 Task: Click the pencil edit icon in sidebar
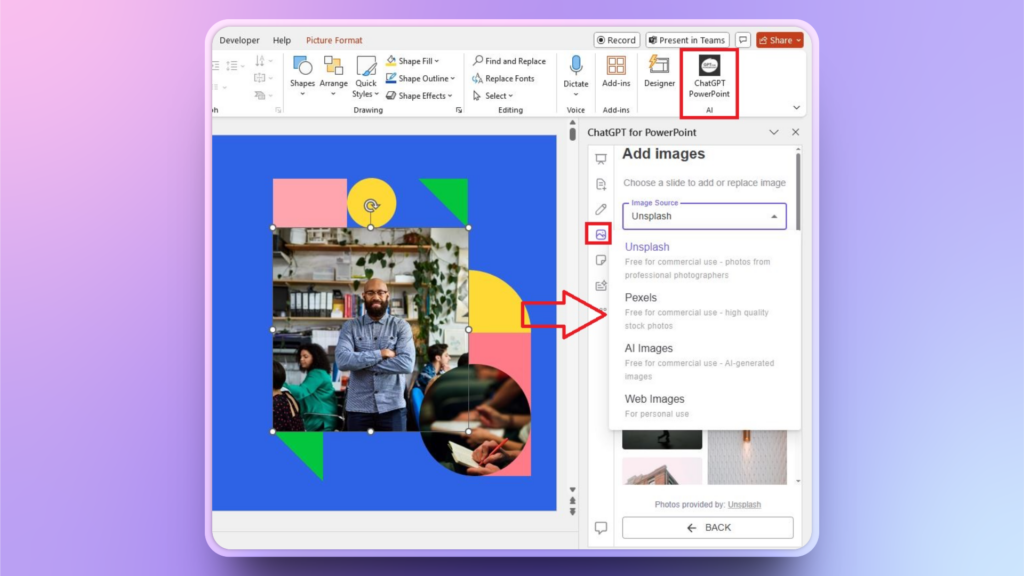pyautogui.click(x=601, y=209)
